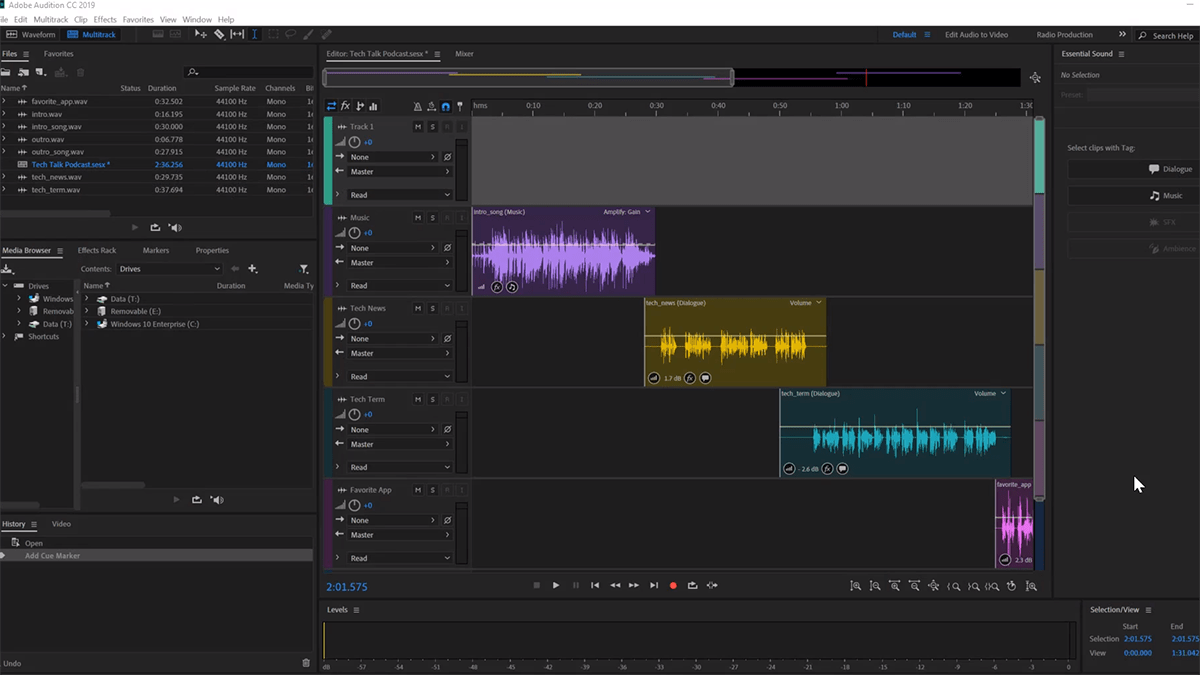Enable the record button in the transport
The image size is (1200, 675).
tap(673, 586)
